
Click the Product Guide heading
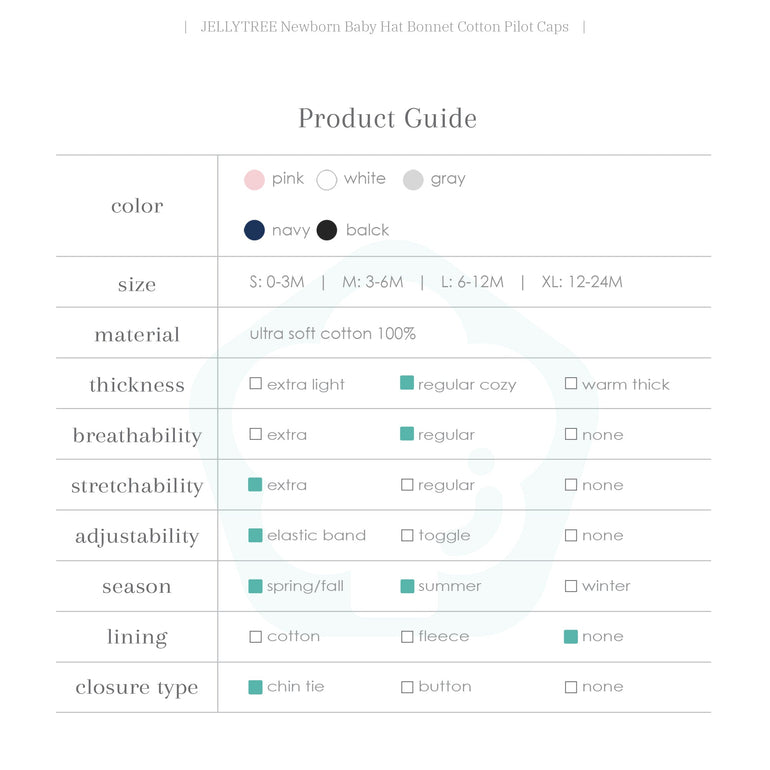pos(387,119)
